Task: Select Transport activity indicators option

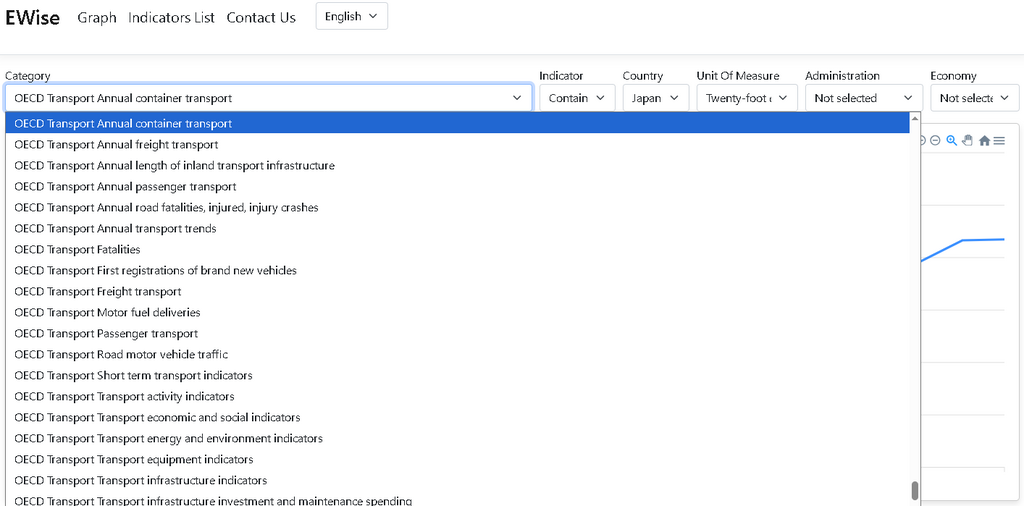Action: [x=457, y=396]
